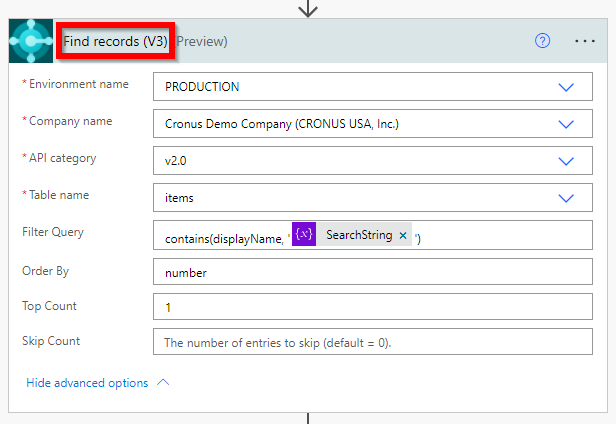Click the Skip Count field
Screen dimensions: 616x424
click(373, 341)
